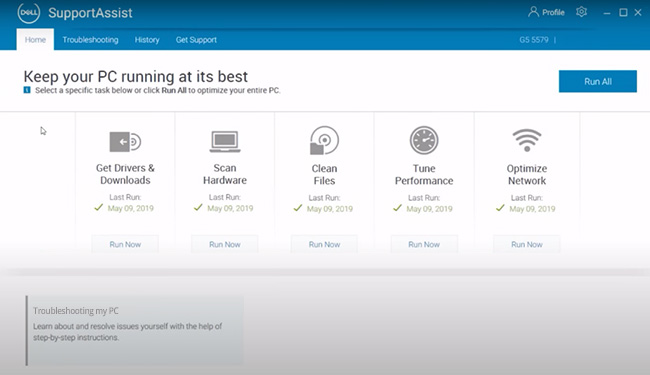The width and height of the screenshot is (650, 375).
Task: Close the SupportAssist window
Action: click(638, 12)
